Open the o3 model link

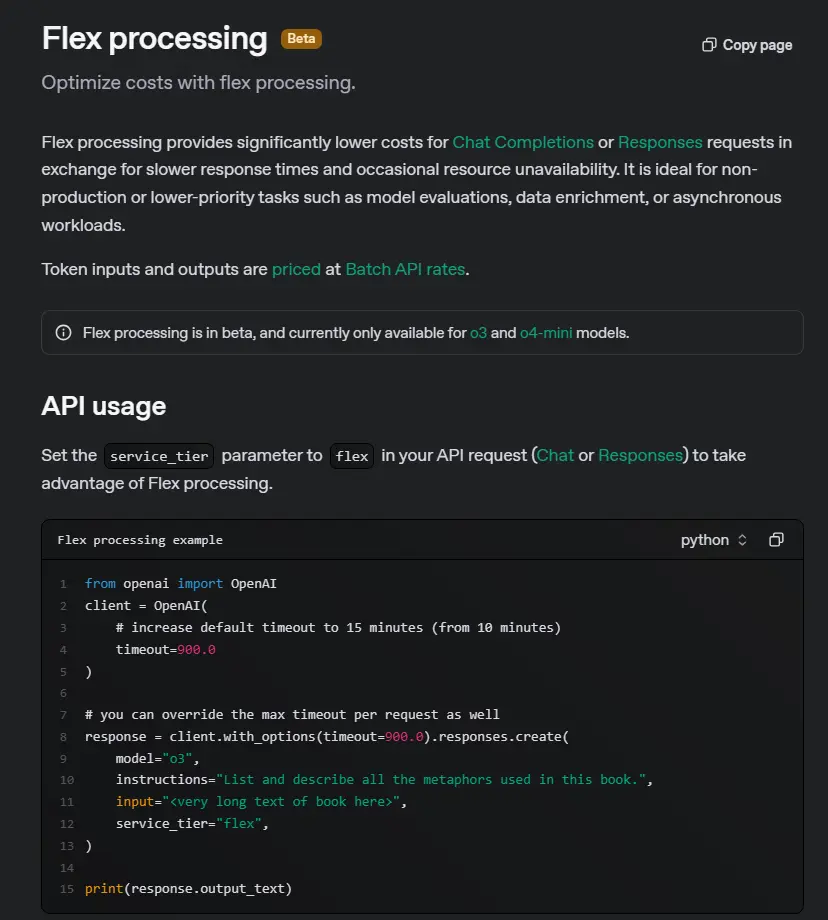[x=478, y=333]
